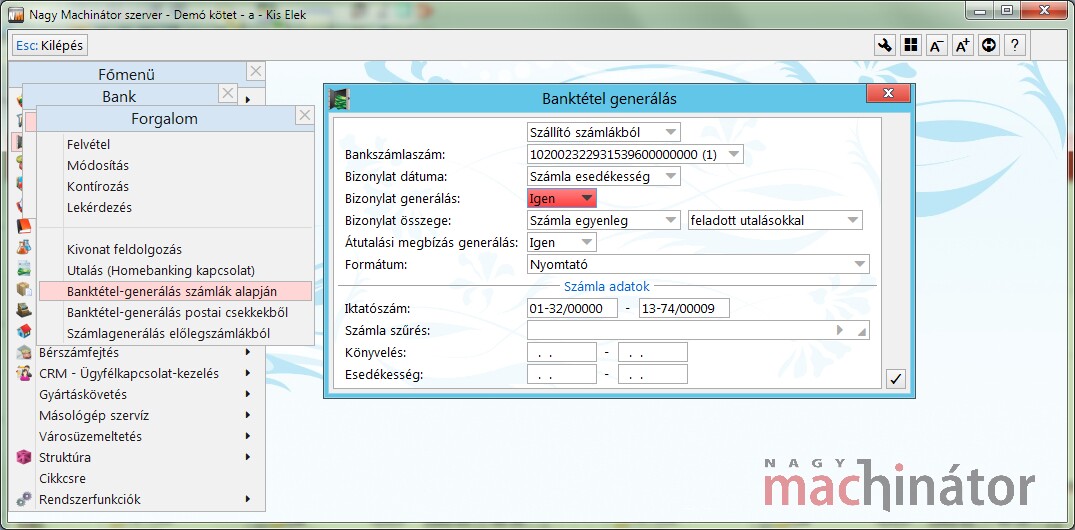This screenshot has width=1075, height=530.
Task: Click the CRM people icon
Action: tap(24, 374)
